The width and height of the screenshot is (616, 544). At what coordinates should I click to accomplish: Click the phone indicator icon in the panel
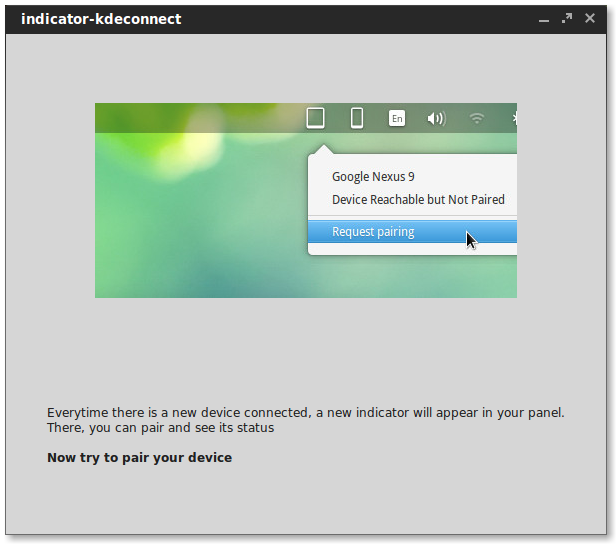[x=356, y=118]
